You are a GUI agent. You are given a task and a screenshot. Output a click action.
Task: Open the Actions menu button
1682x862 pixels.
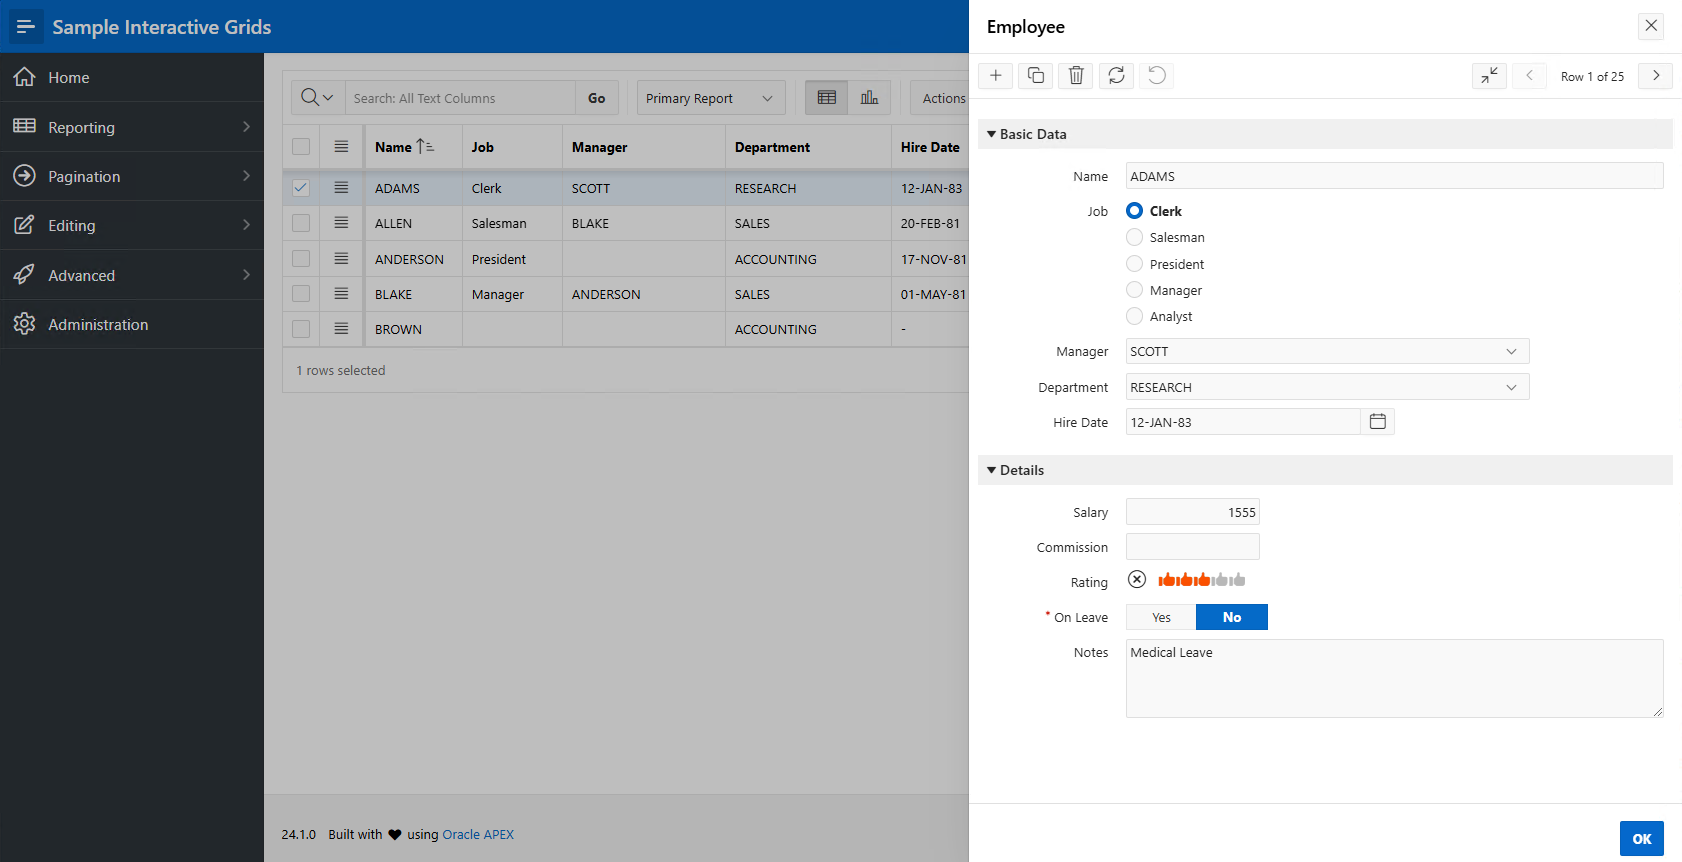941,98
